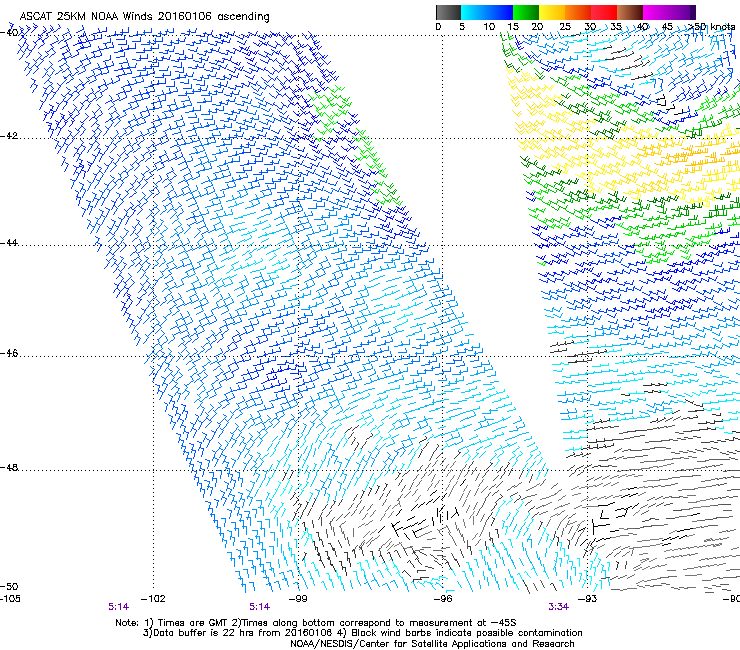The height and width of the screenshot is (650, 740).
Task: Click the purple '3:34' pass time label
Action: [x=558, y=607]
